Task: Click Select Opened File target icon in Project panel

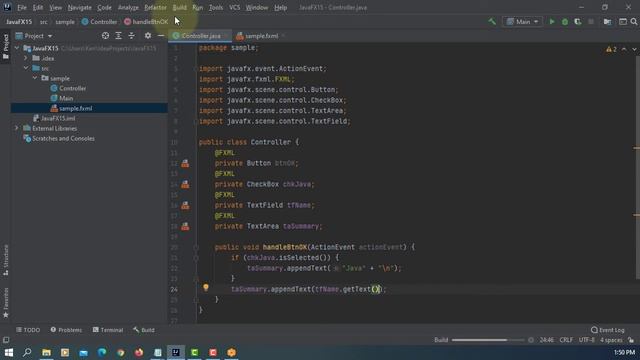Action: [x=105, y=36]
